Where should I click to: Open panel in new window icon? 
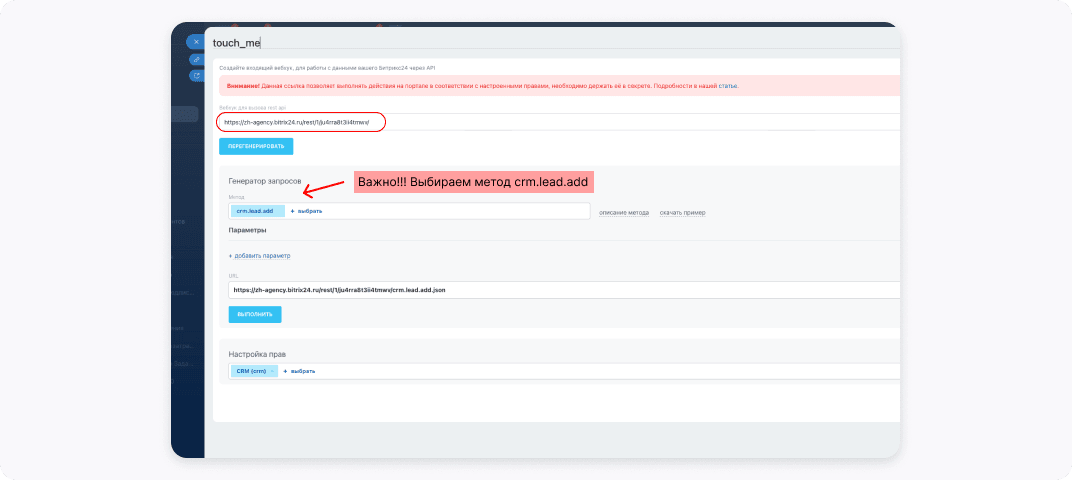click(x=197, y=76)
